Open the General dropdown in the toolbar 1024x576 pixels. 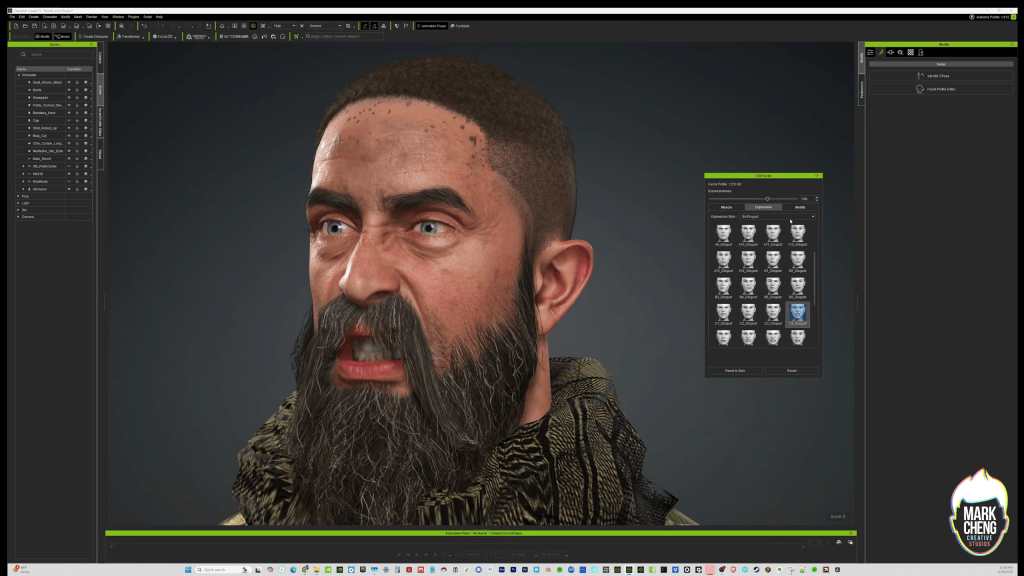325,26
